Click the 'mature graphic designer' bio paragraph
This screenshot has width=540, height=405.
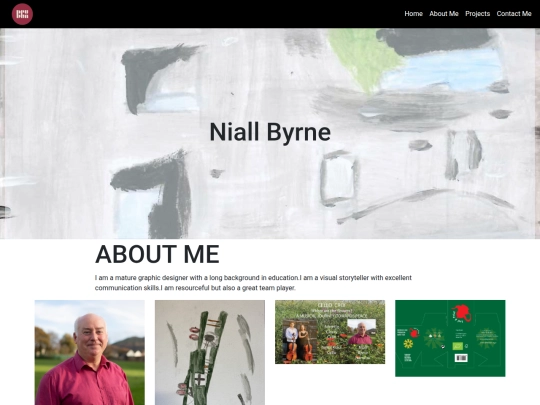tap(253, 283)
